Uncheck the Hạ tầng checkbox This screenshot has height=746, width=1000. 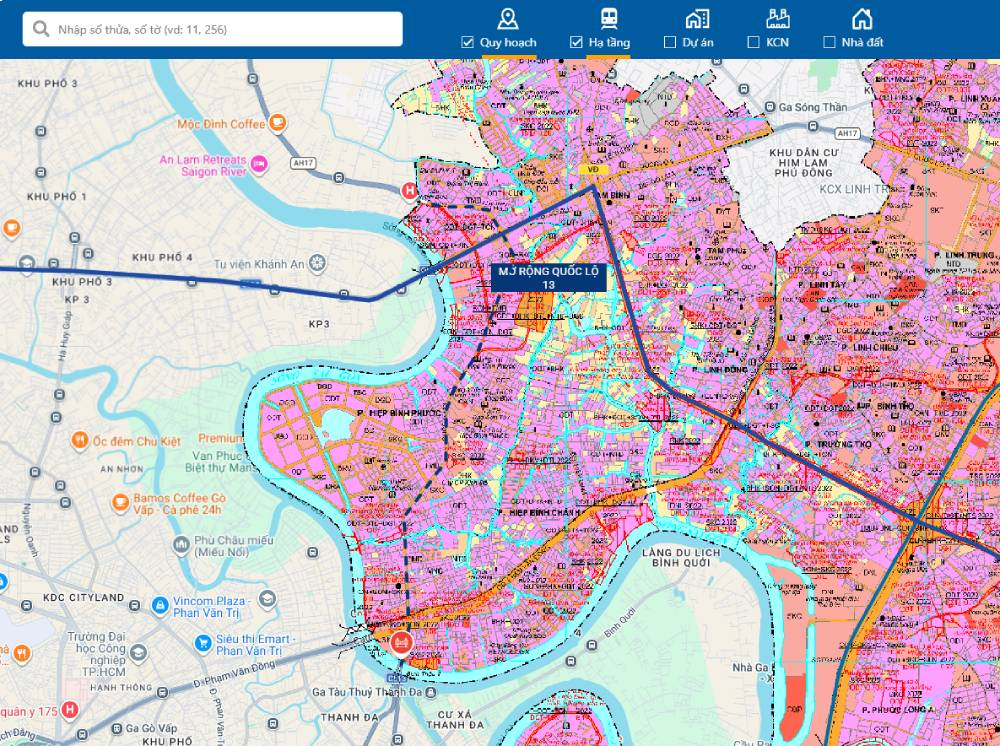click(576, 43)
